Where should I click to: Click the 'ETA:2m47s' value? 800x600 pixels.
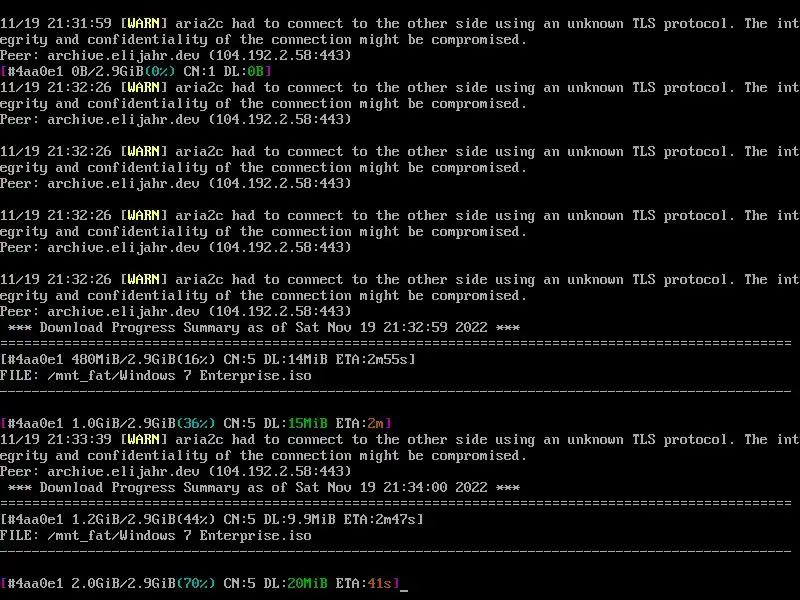click(x=380, y=519)
